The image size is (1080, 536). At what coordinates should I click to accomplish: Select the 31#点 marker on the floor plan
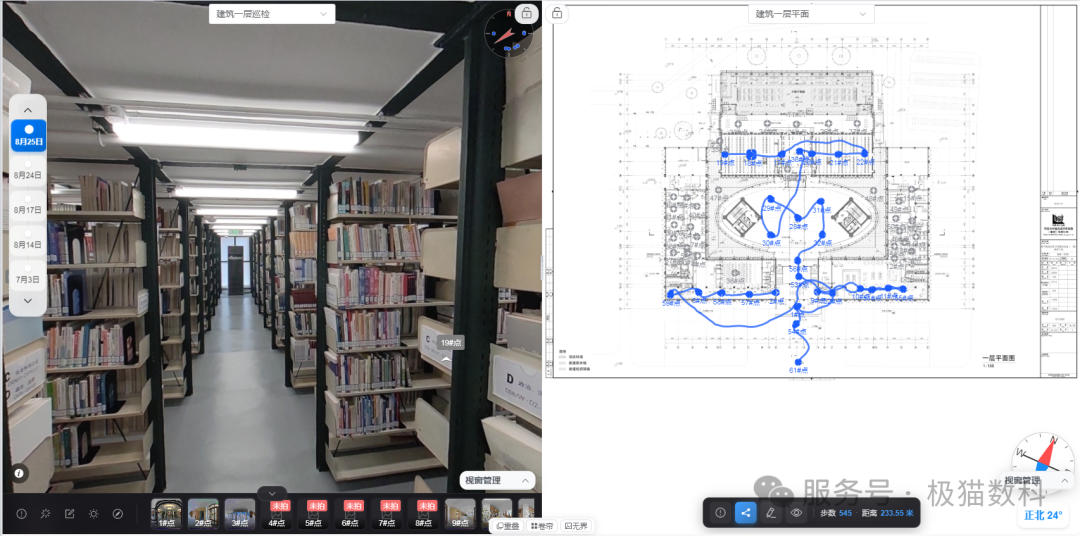820,201
